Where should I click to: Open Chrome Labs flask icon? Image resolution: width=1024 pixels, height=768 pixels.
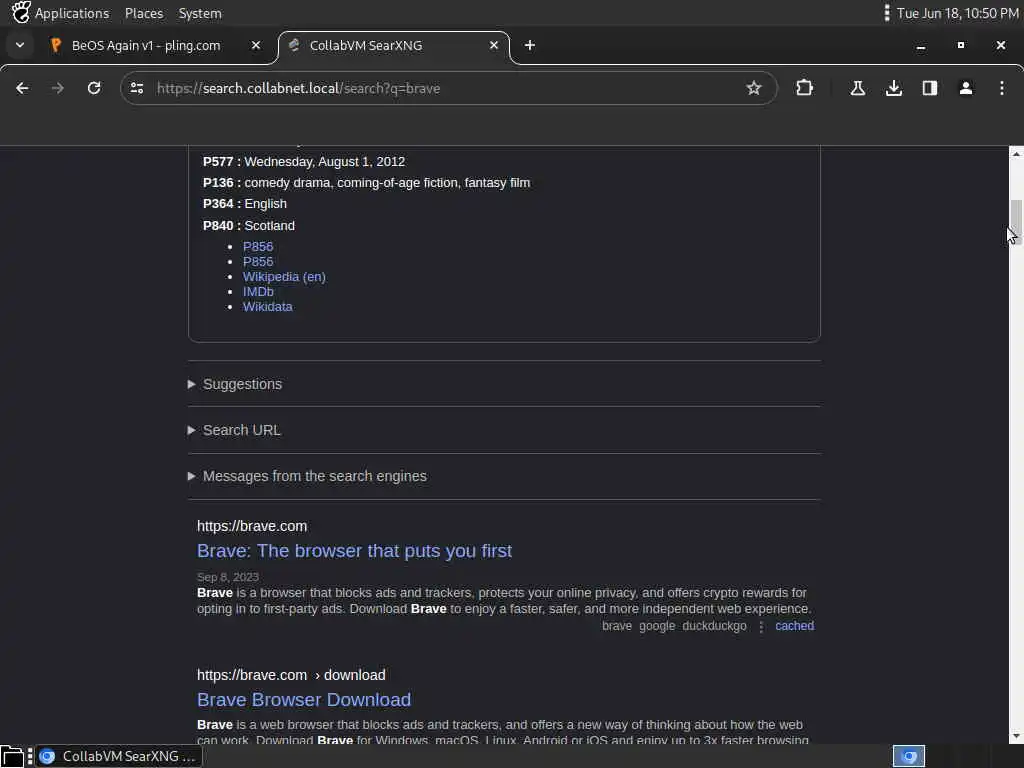(857, 88)
